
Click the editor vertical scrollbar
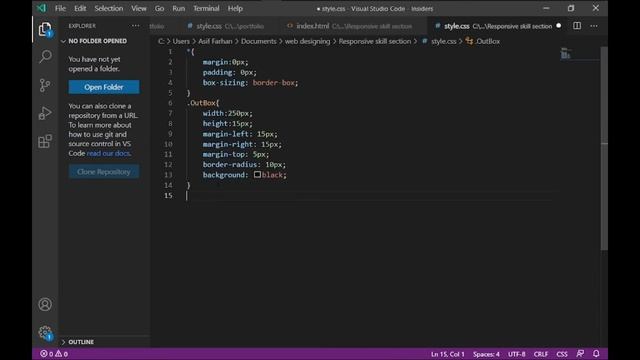(604, 148)
